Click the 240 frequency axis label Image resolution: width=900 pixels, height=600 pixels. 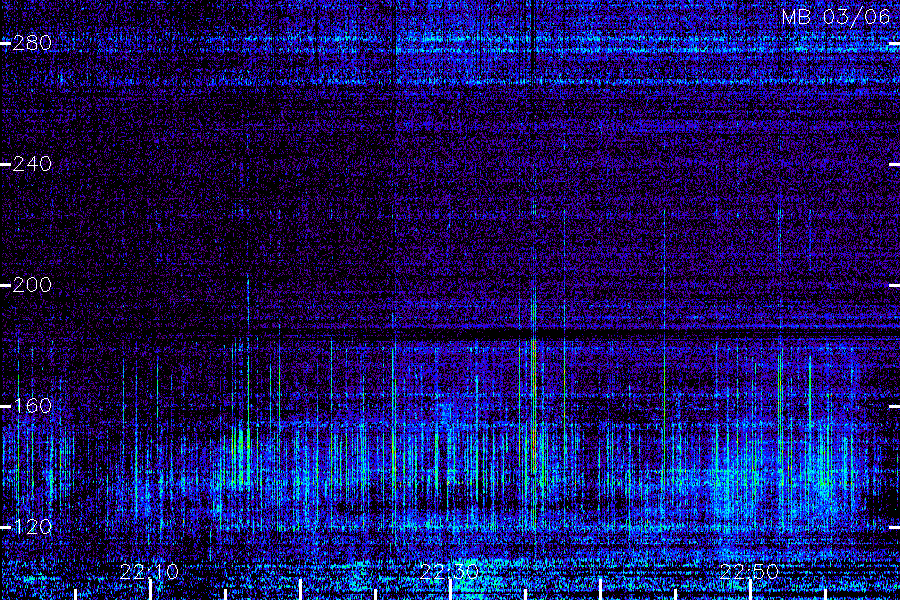pyautogui.click(x=32, y=164)
